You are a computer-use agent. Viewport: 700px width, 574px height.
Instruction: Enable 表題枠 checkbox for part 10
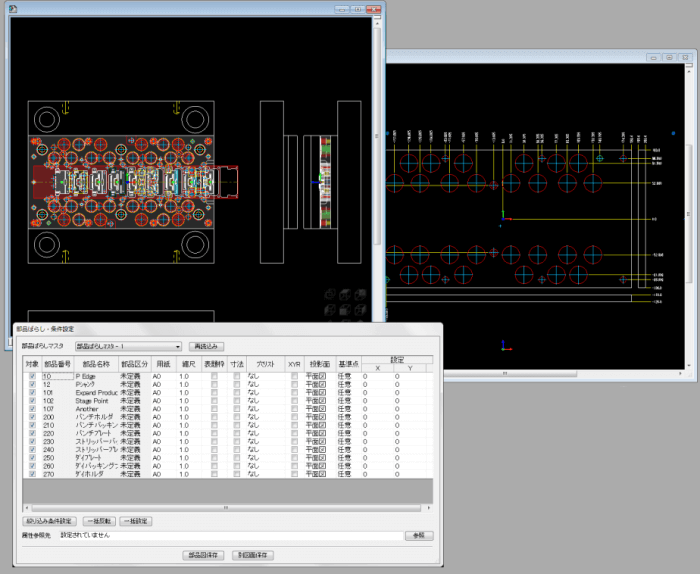click(214, 376)
